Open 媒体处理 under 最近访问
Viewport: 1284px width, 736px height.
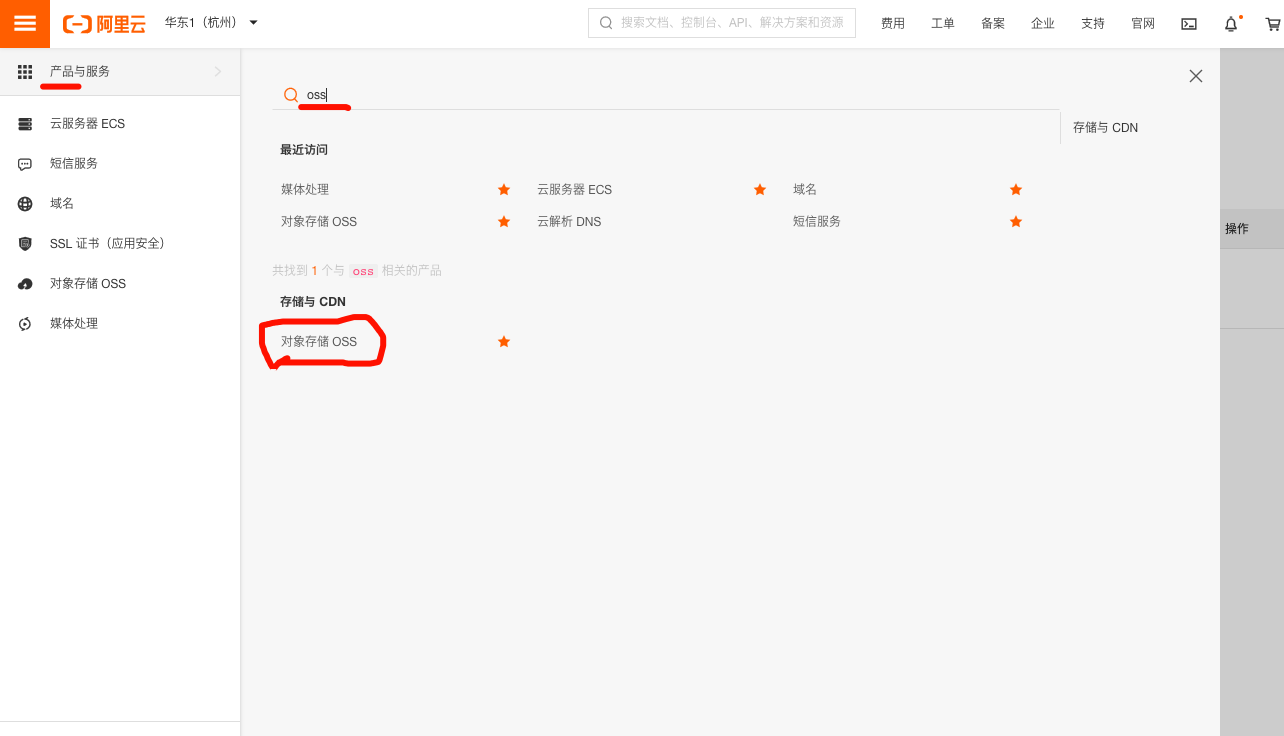[x=305, y=190]
